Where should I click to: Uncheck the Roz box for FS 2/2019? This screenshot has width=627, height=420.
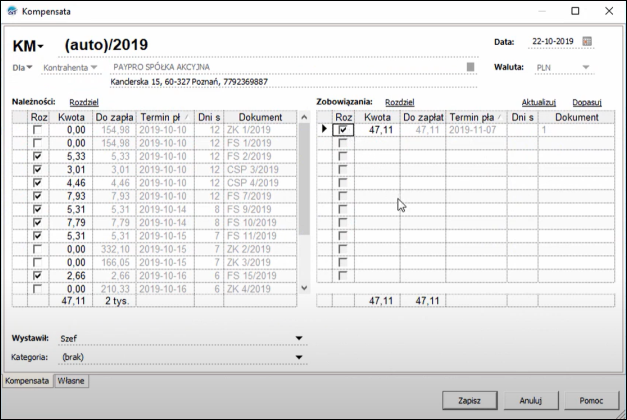[x=37, y=156]
